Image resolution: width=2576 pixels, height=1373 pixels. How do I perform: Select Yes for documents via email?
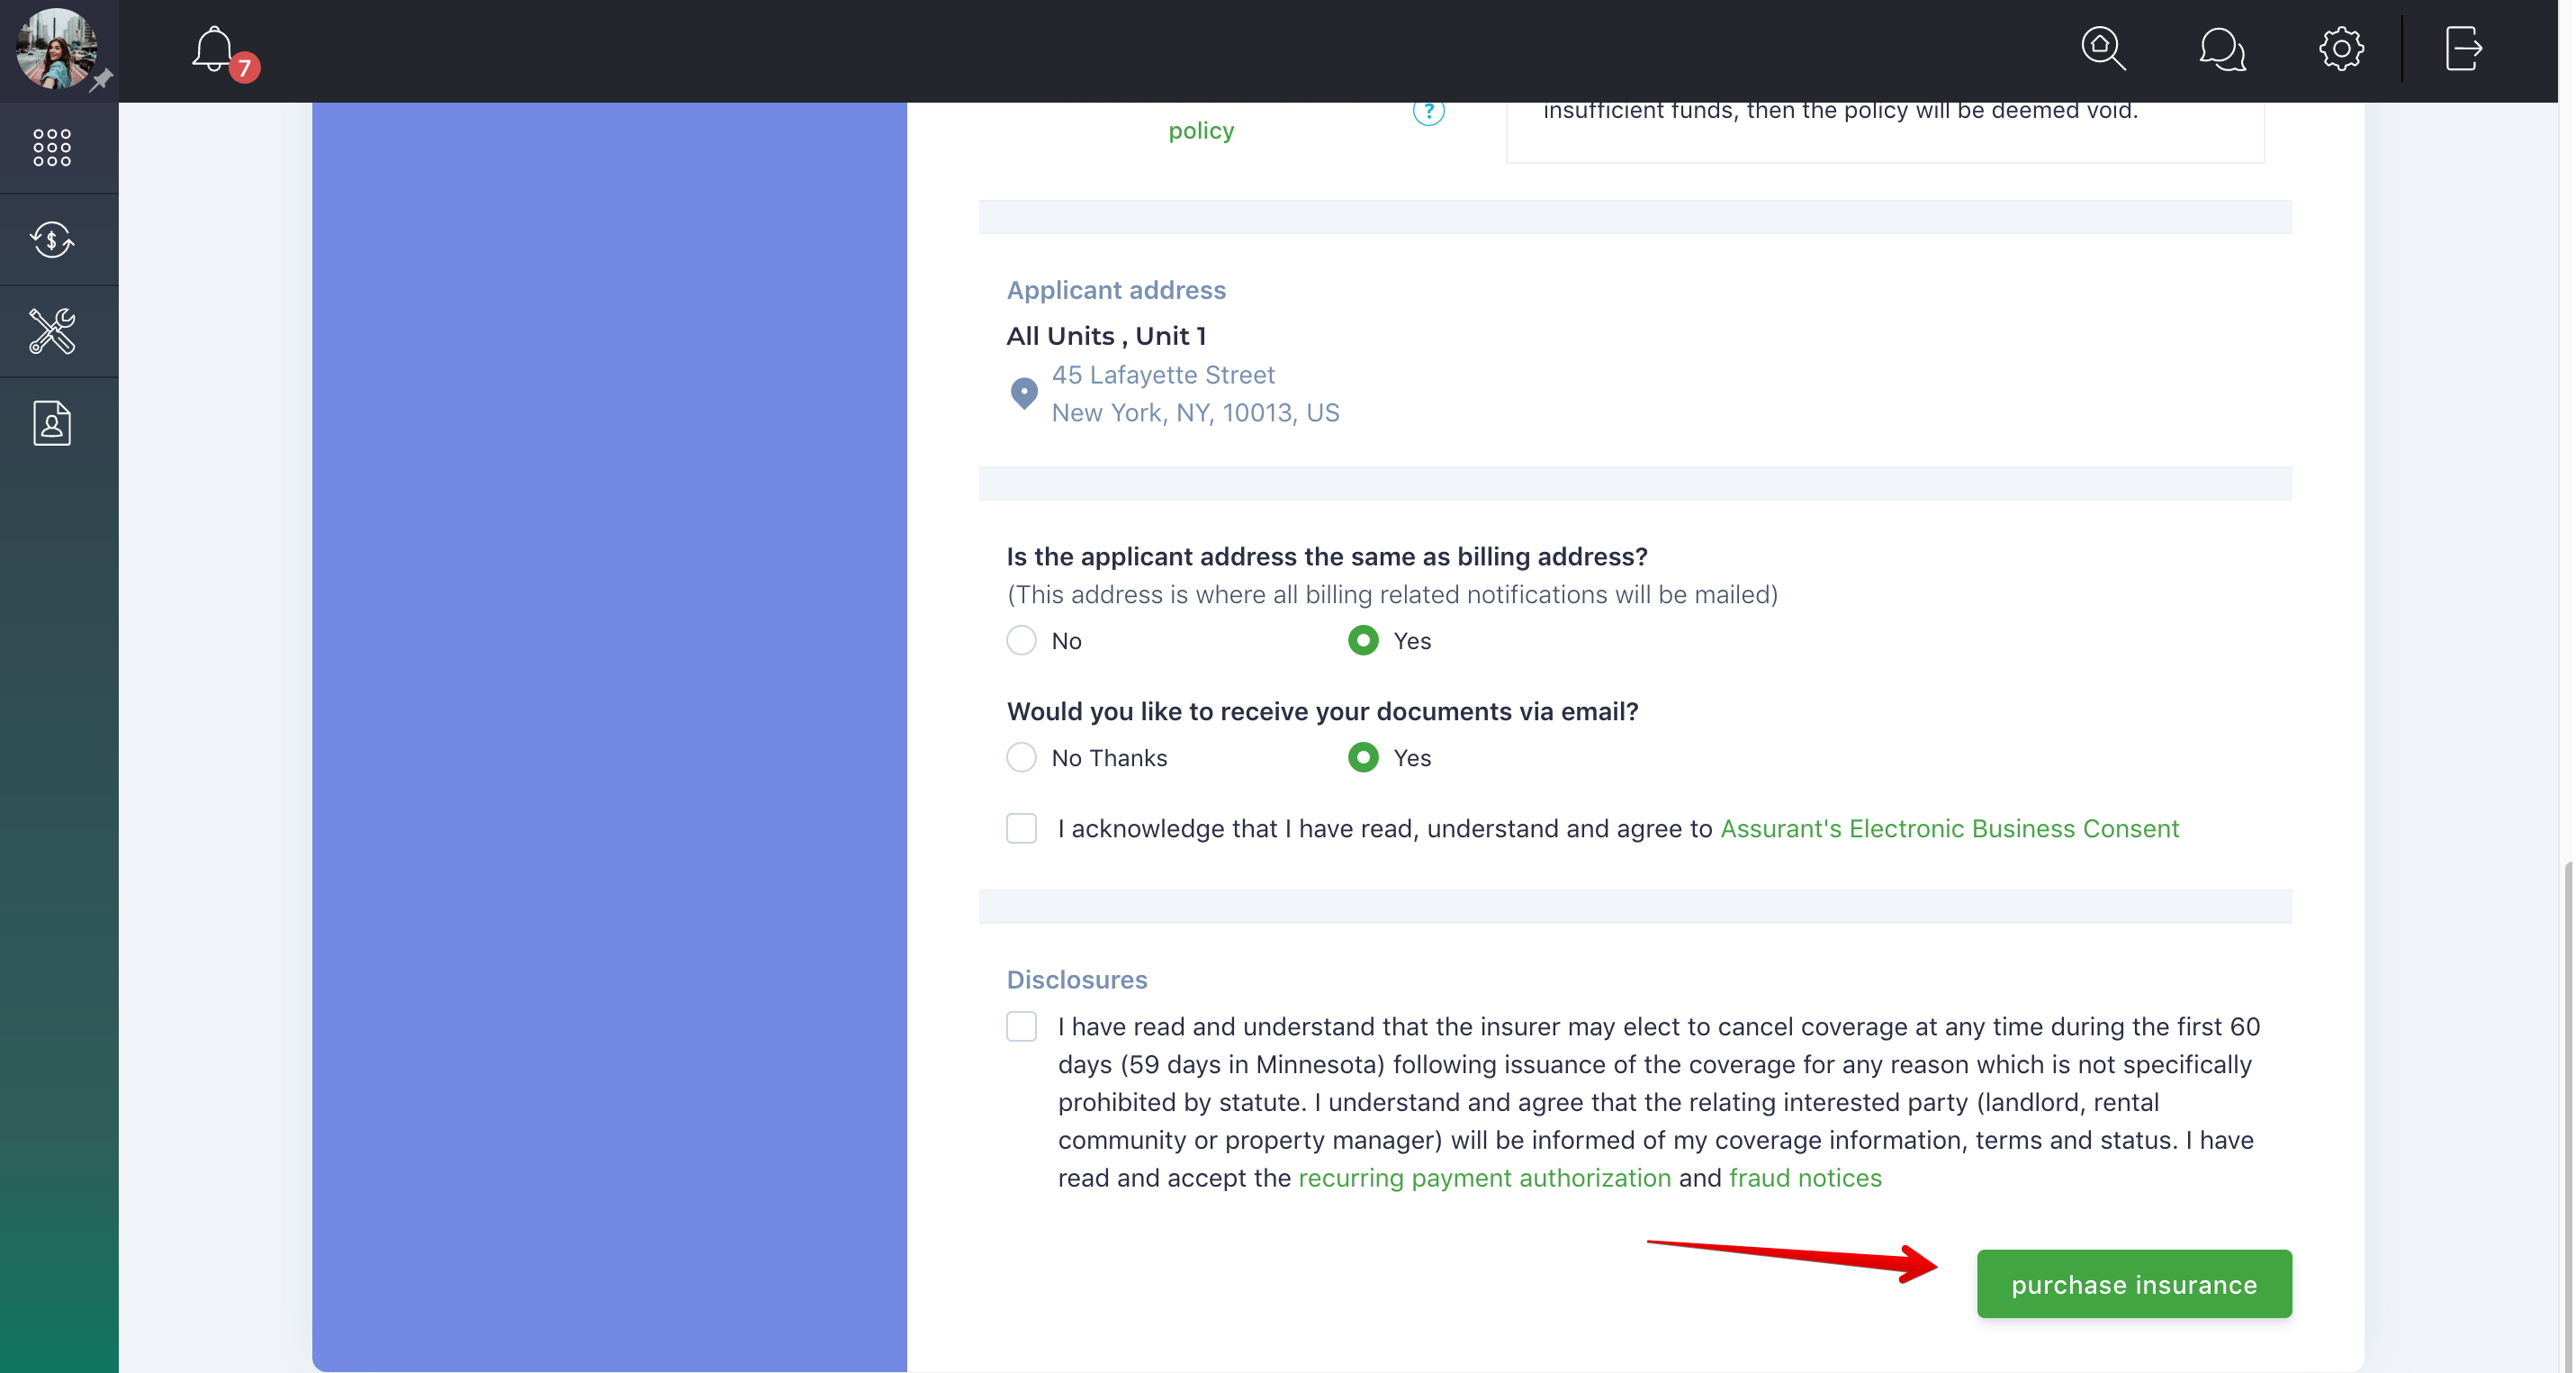pyautogui.click(x=1363, y=757)
